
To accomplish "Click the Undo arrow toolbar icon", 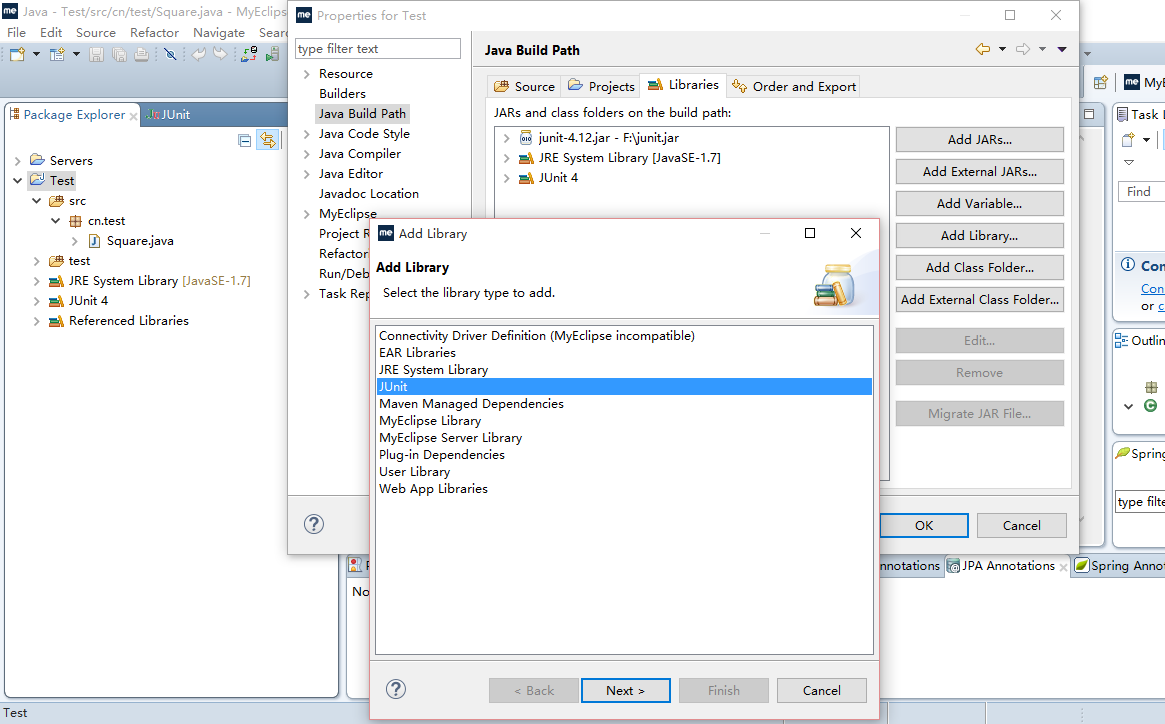I will click(198, 54).
